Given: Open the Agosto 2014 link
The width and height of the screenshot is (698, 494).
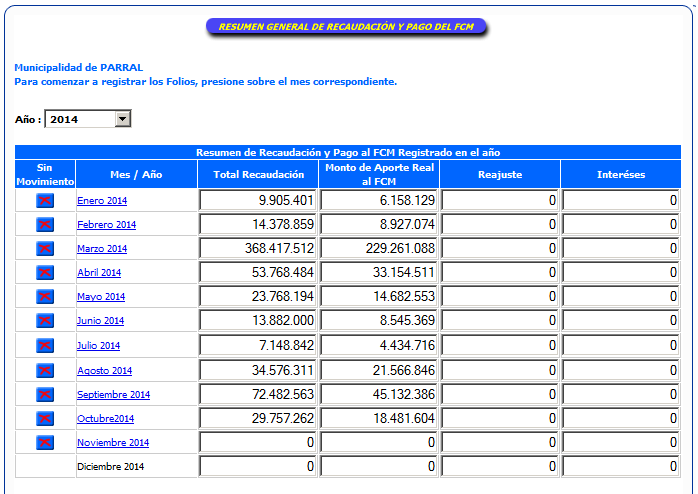Looking at the screenshot, I should click(x=105, y=371).
